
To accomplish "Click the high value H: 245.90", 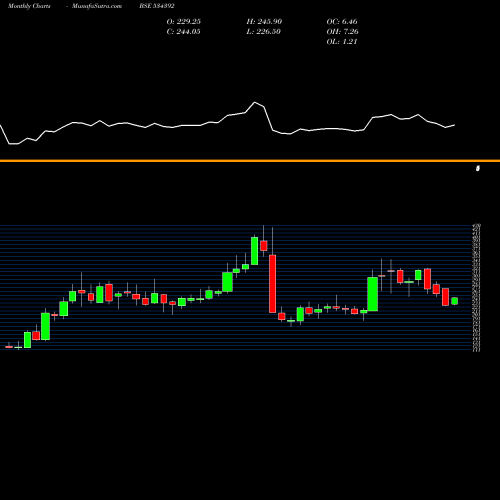I will [264, 22].
